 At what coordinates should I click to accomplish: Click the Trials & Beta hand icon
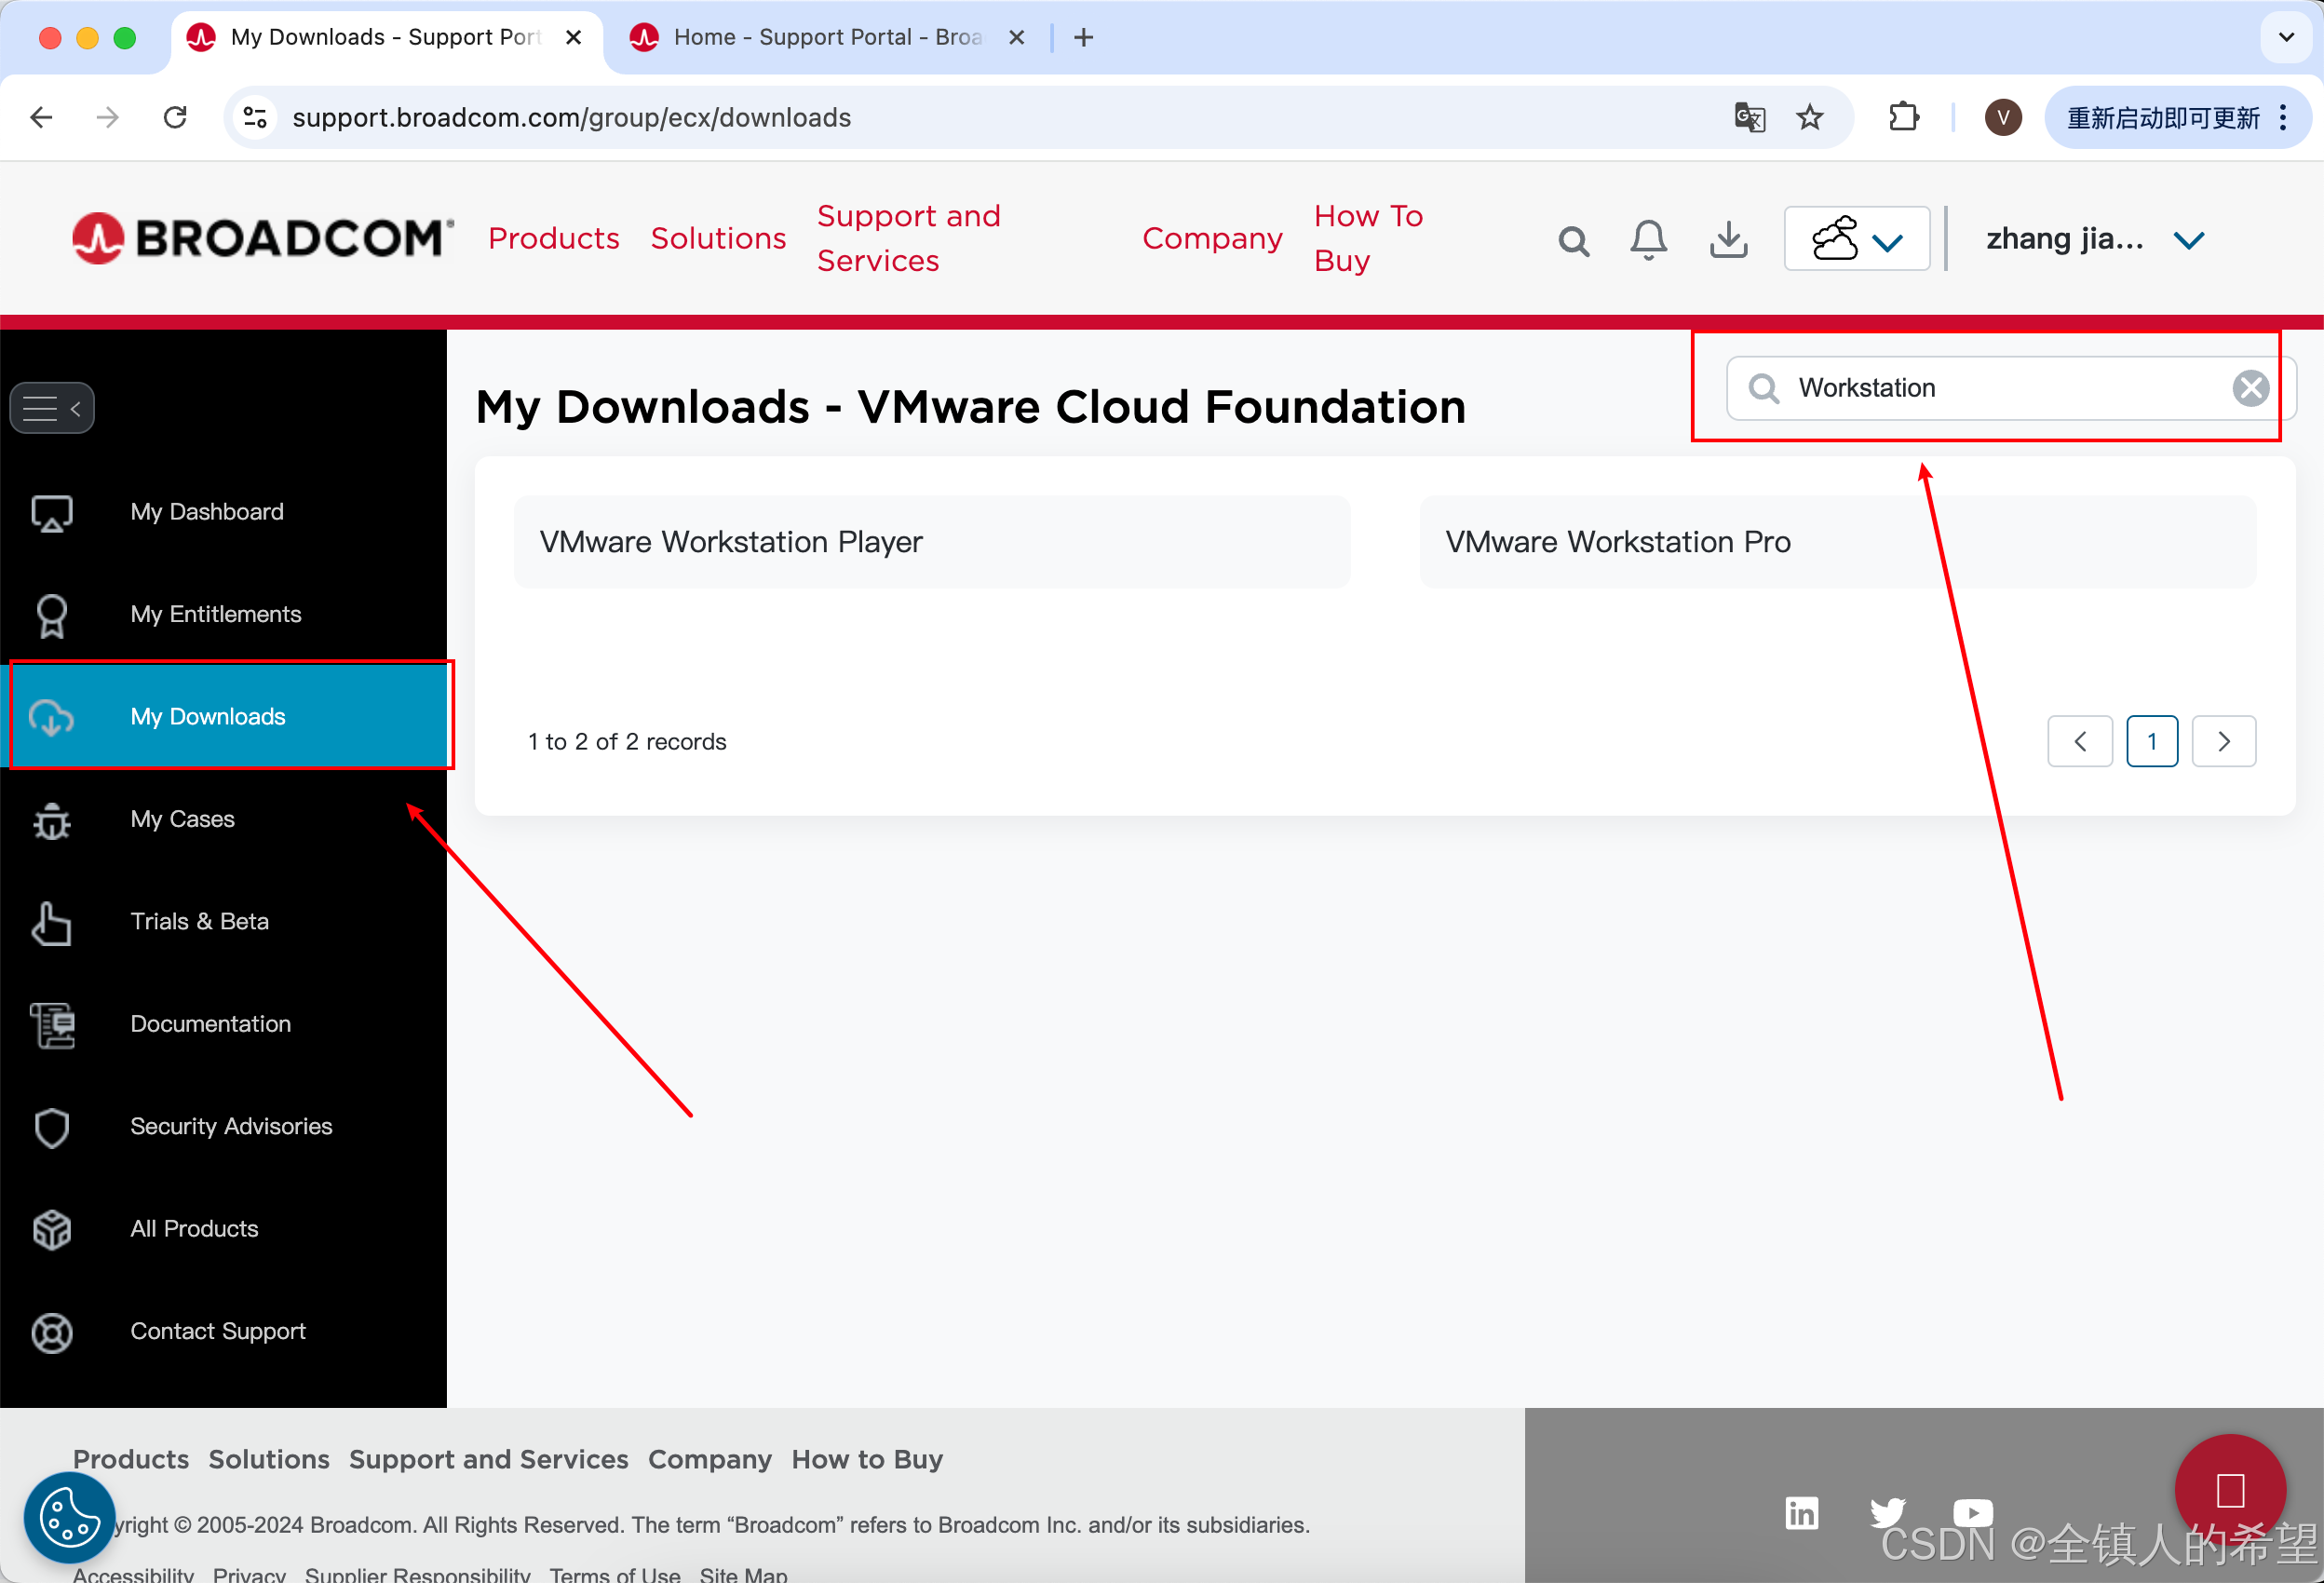coord(52,922)
